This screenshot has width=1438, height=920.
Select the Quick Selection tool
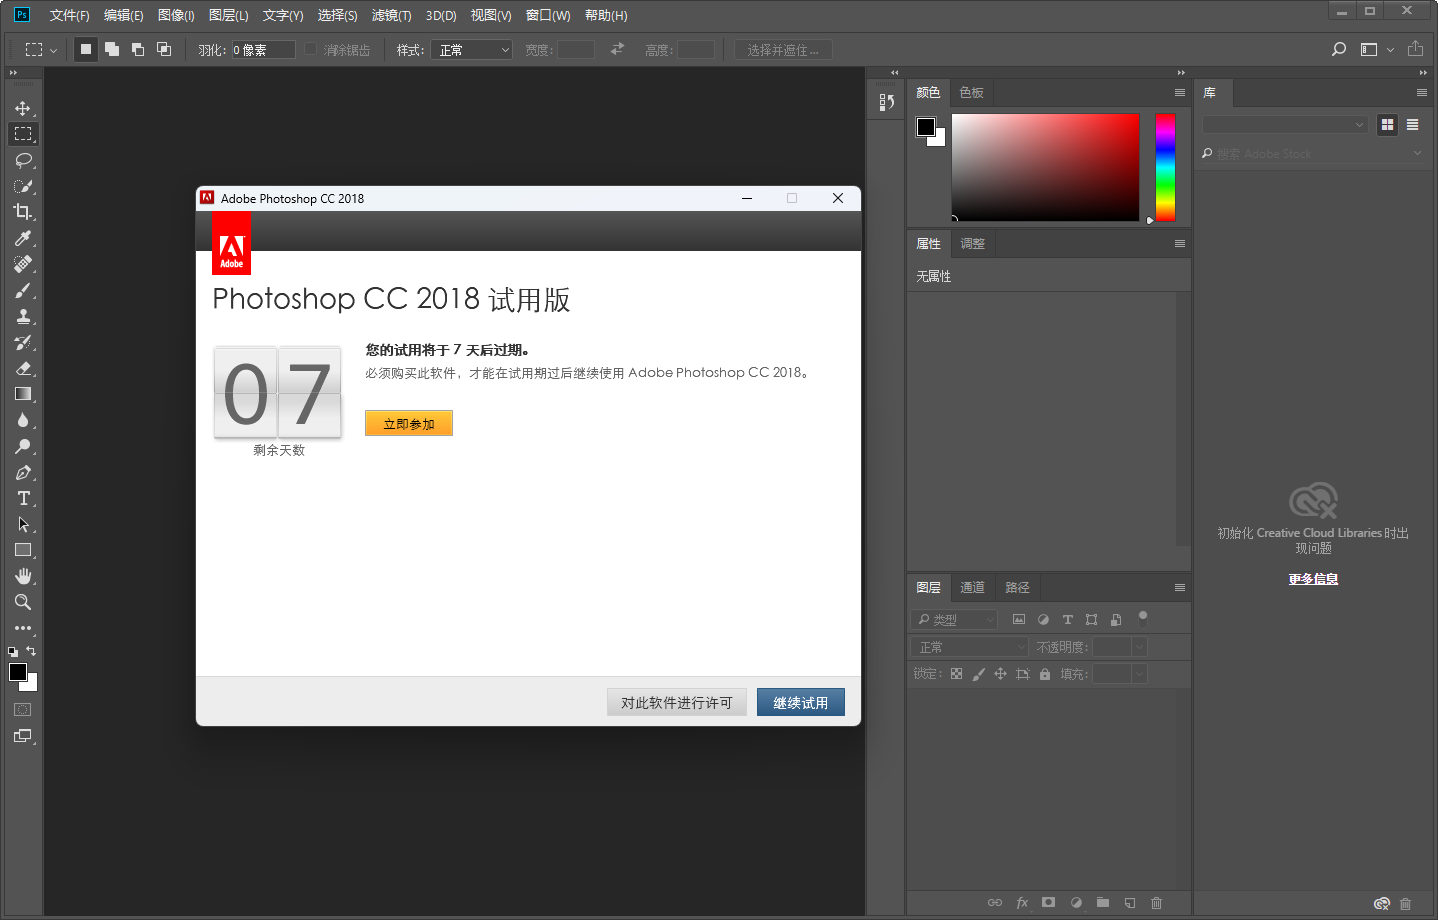[x=23, y=186]
